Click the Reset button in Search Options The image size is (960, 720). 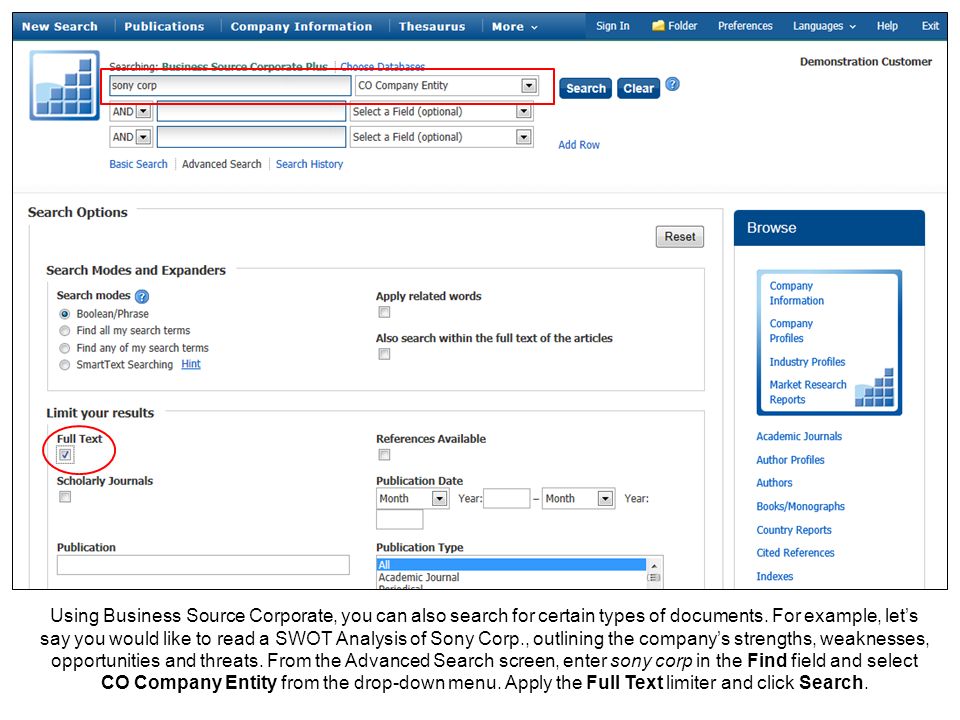(x=680, y=236)
